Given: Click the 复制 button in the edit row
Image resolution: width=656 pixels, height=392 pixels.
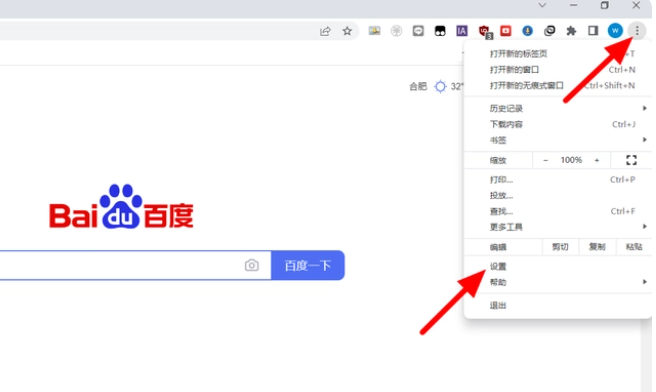Looking at the screenshot, I should [x=597, y=247].
